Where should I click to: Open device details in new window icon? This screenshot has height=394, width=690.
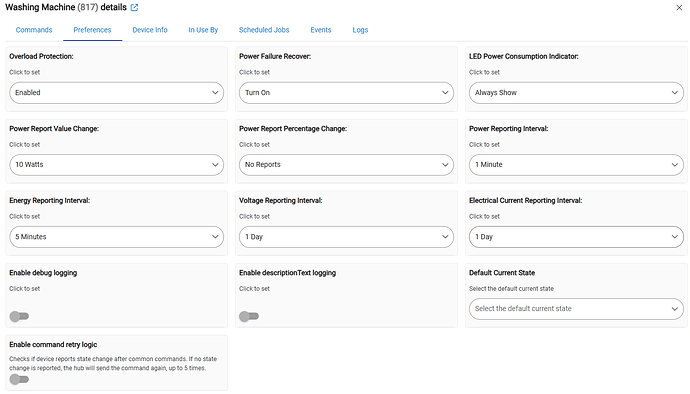(134, 7)
